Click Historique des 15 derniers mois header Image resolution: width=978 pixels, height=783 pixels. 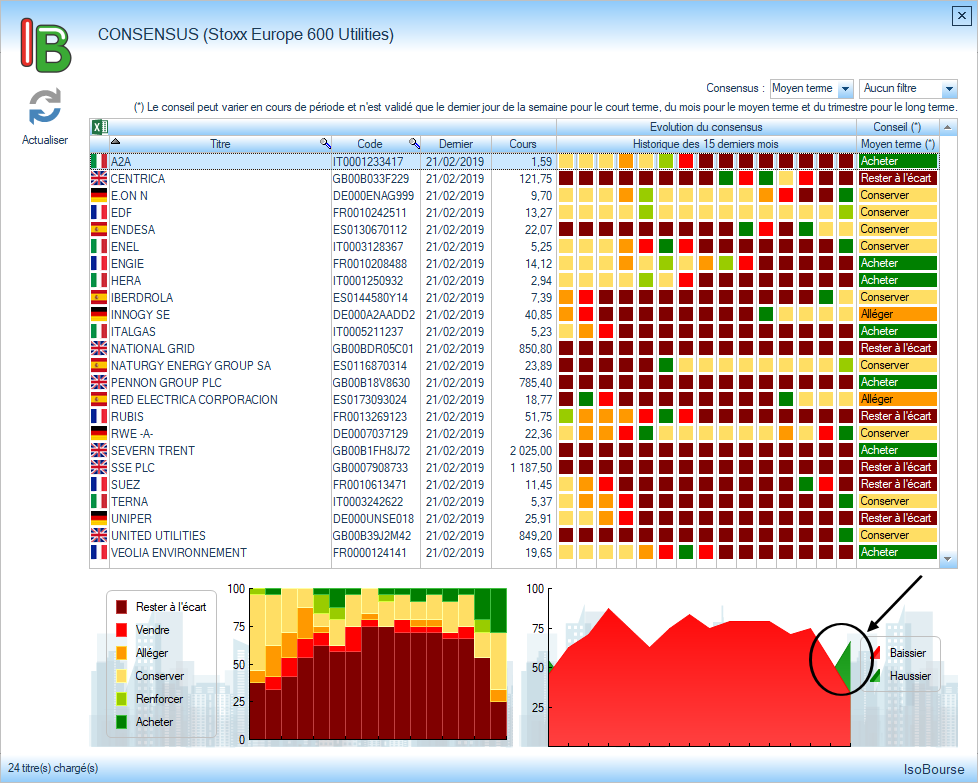[705, 144]
